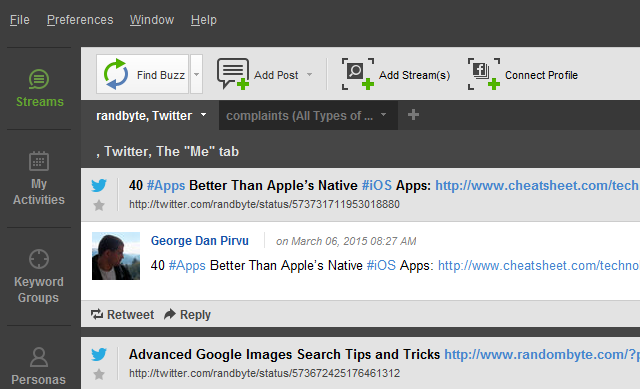The image size is (640, 389).
Task: Click the Personas sidebar label
Action: [x=38, y=380]
